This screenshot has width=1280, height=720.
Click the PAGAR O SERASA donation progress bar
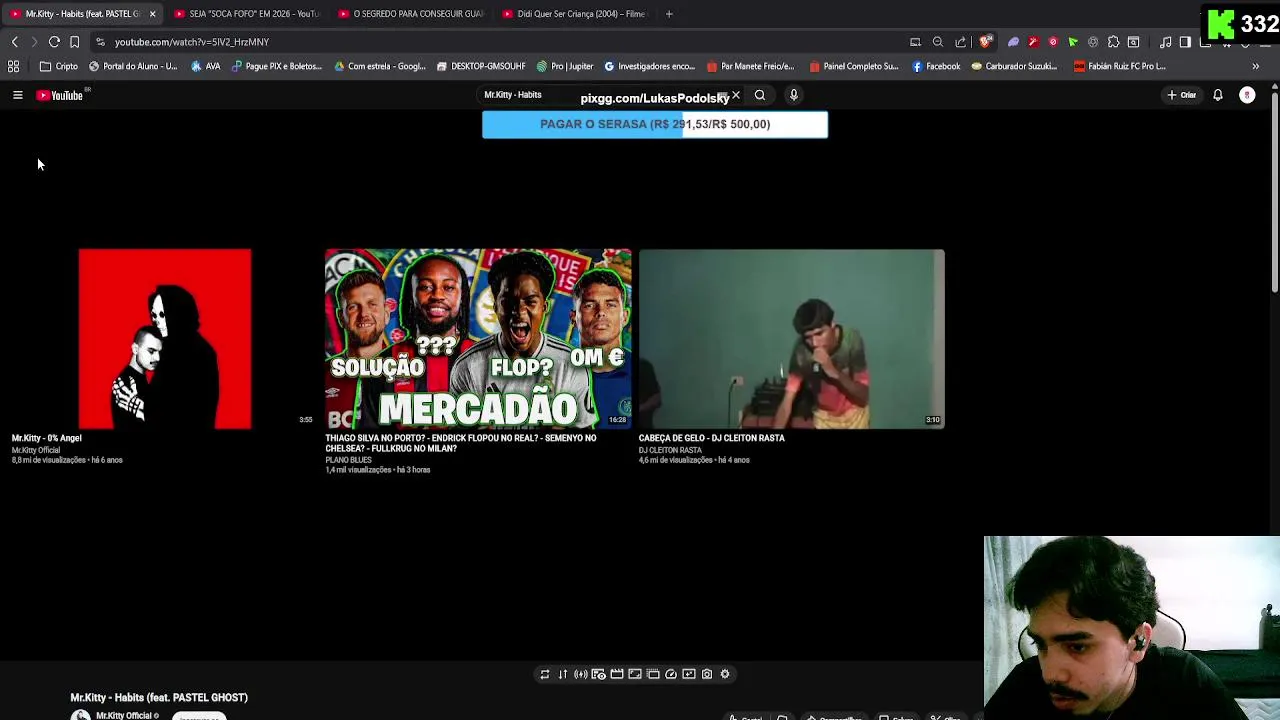[x=655, y=124]
